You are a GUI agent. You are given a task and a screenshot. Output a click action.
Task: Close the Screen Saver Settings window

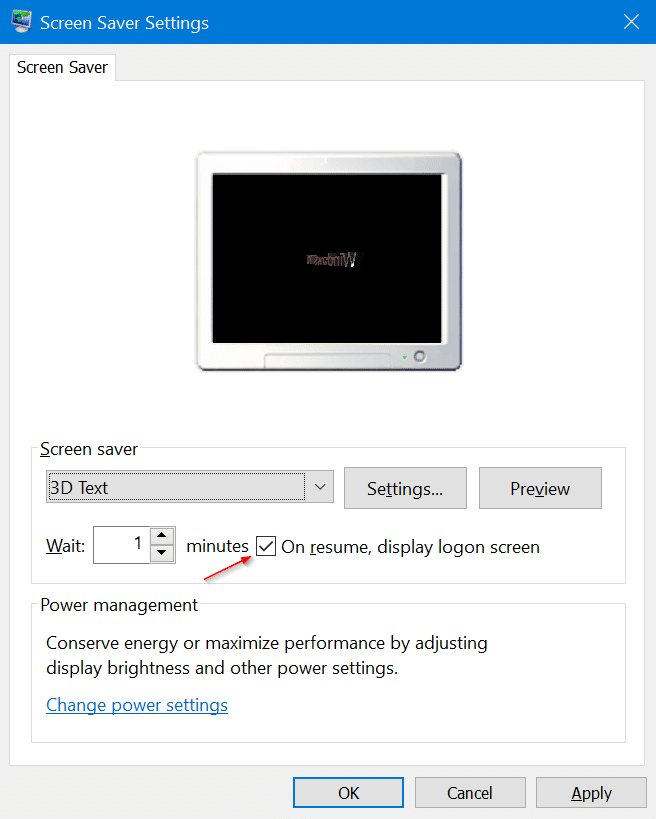click(x=631, y=22)
